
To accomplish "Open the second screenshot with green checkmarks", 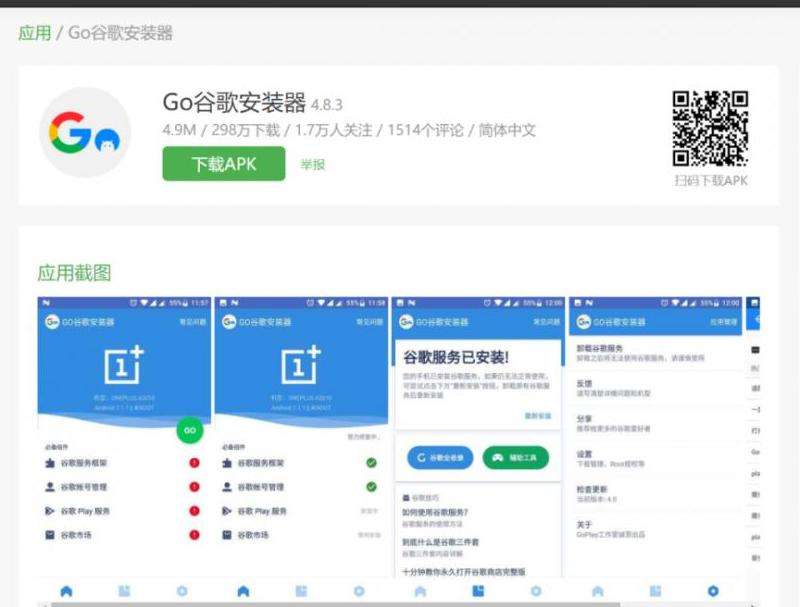I will pos(301,449).
